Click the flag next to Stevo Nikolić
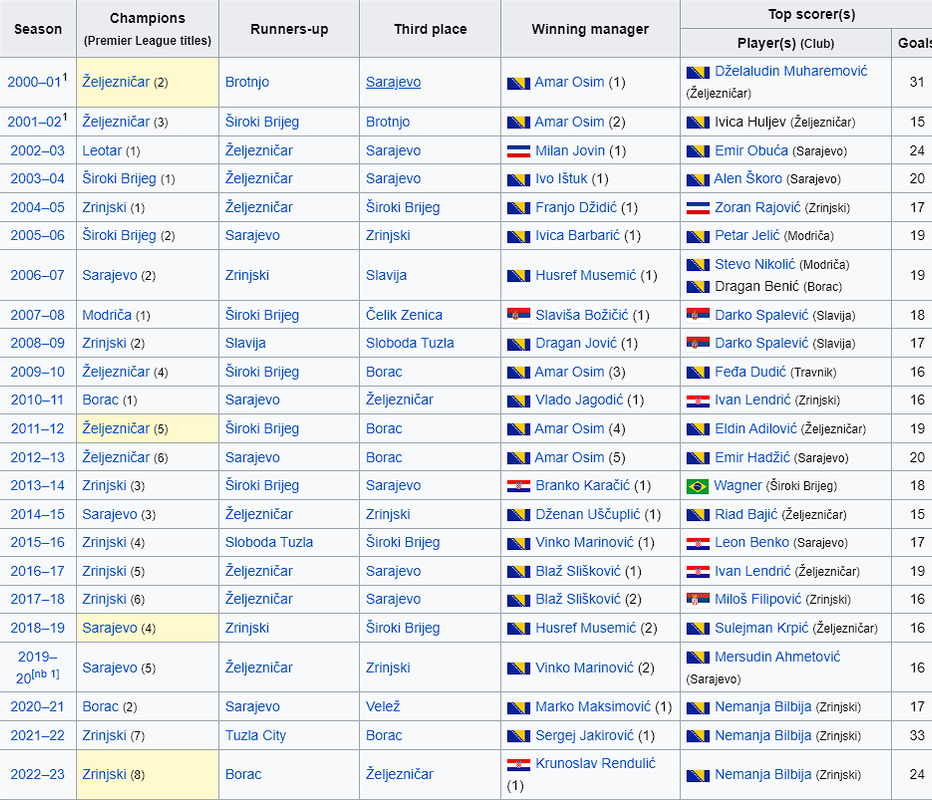The image size is (932, 800). [x=698, y=265]
